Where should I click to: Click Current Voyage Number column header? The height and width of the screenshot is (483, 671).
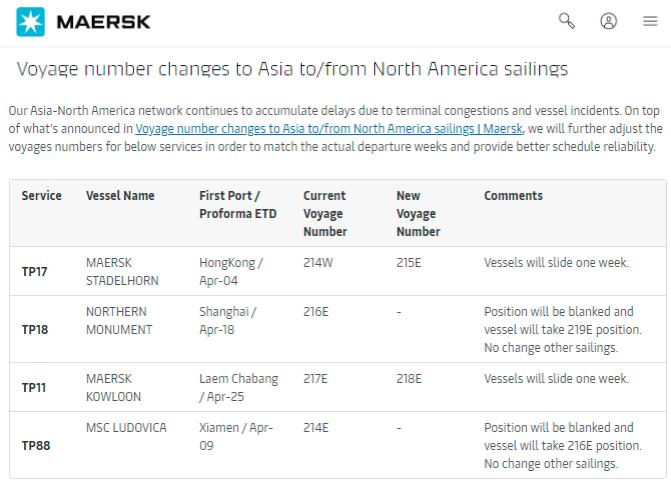pos(325,213)
